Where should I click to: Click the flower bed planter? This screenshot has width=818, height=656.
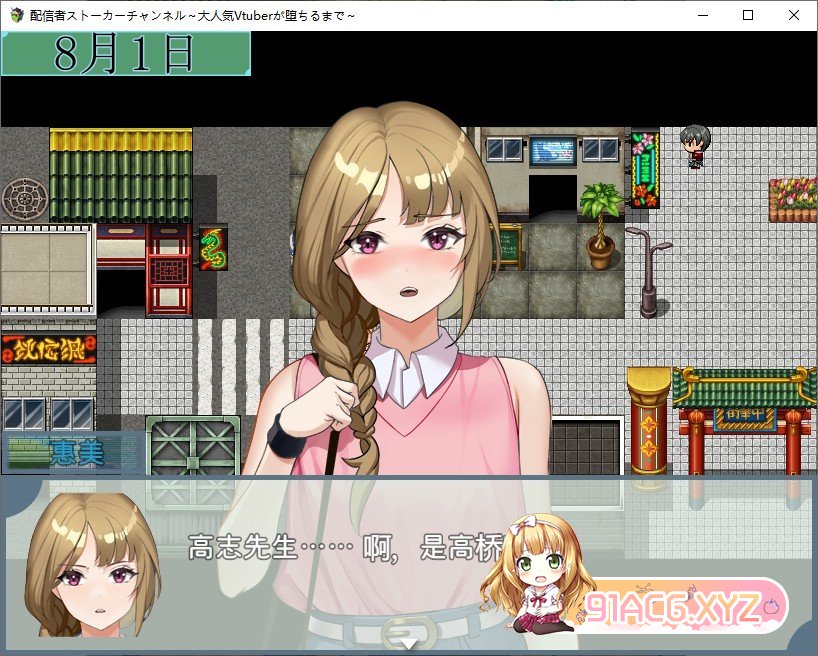click(x=792, y=200)
